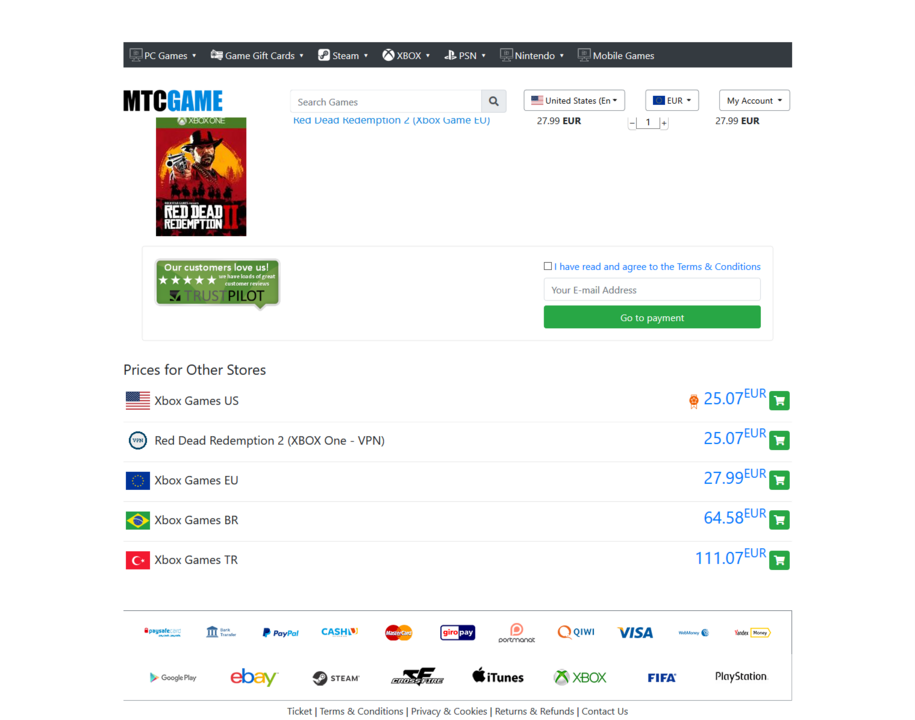Image resolution: width=915 pixels, height=720 pixels.
Task: Click the STEAM brand logo in footer
Action: (336, 678)
